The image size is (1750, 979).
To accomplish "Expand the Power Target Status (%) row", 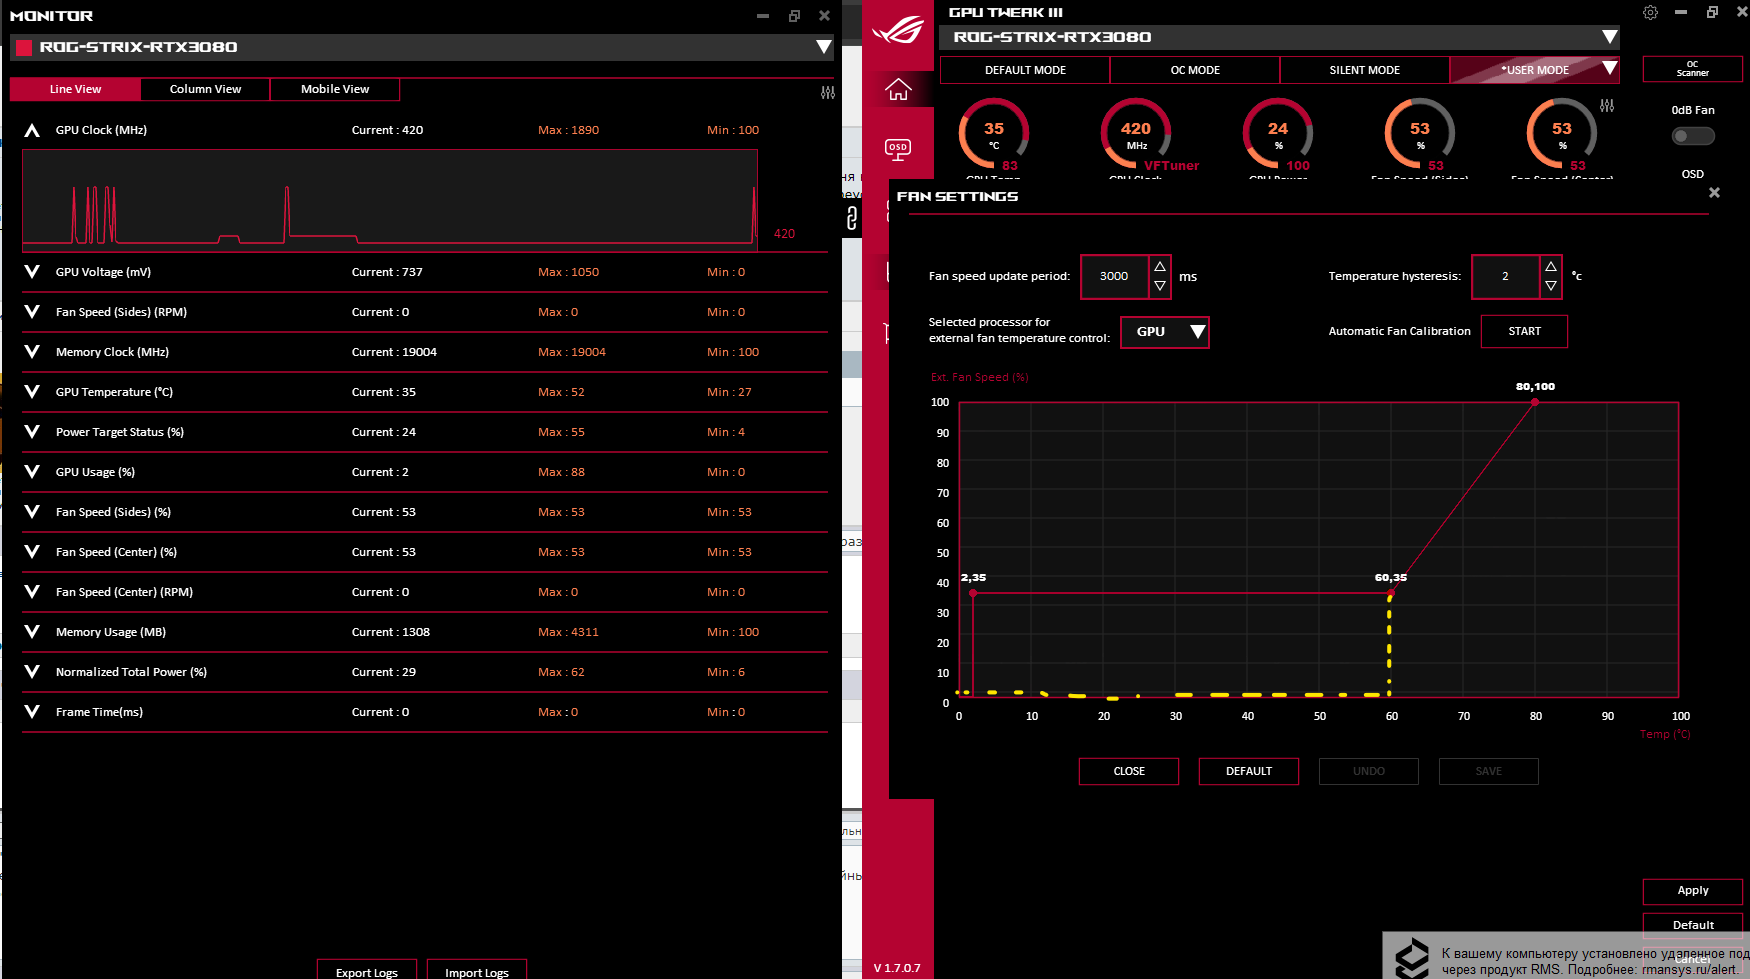I will coord(32,432).
